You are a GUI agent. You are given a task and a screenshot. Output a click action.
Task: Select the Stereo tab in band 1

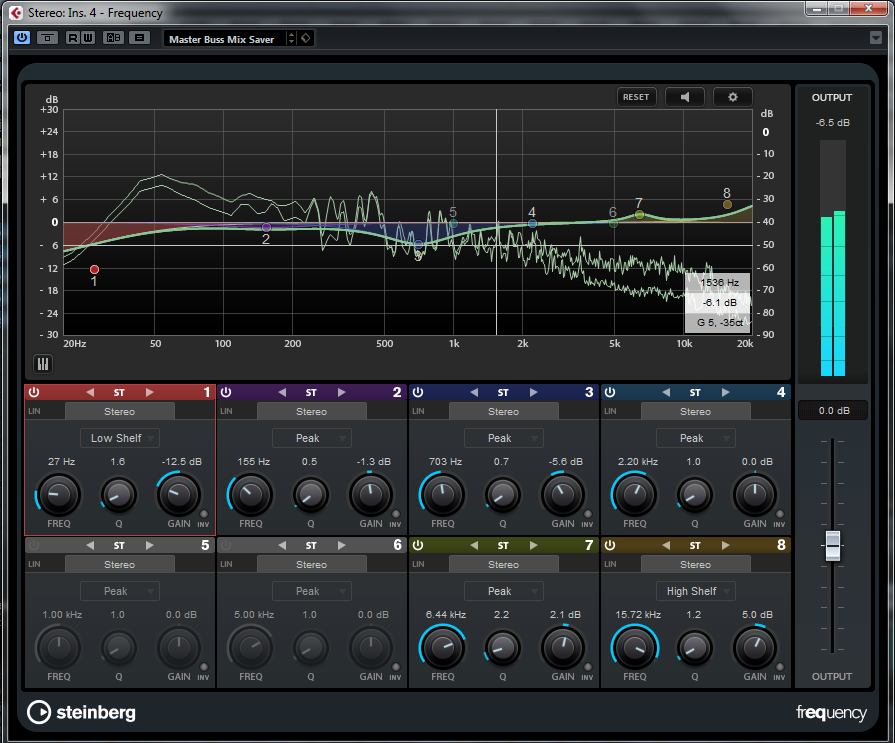point(119,411)
